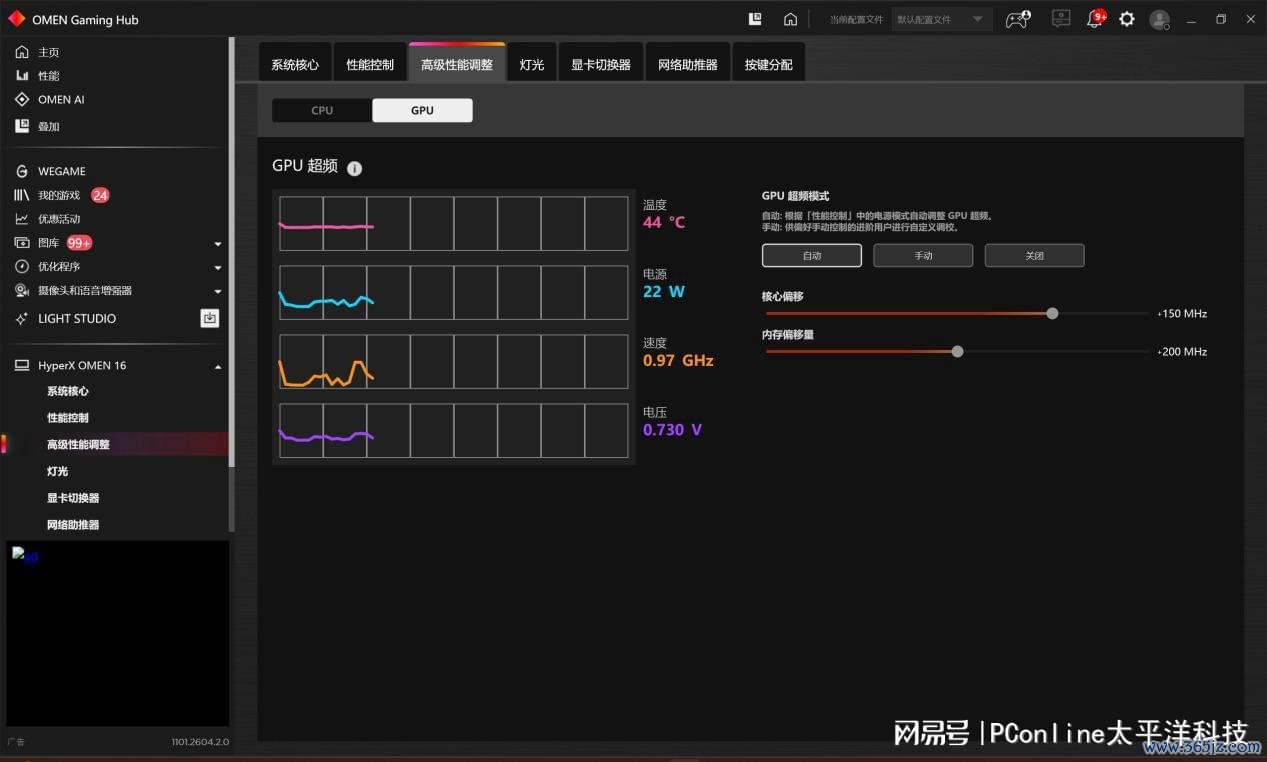Click the LIGHT STUDIO download icon
The width and height of the screenshot is (1267, 762).
(210, 318)
